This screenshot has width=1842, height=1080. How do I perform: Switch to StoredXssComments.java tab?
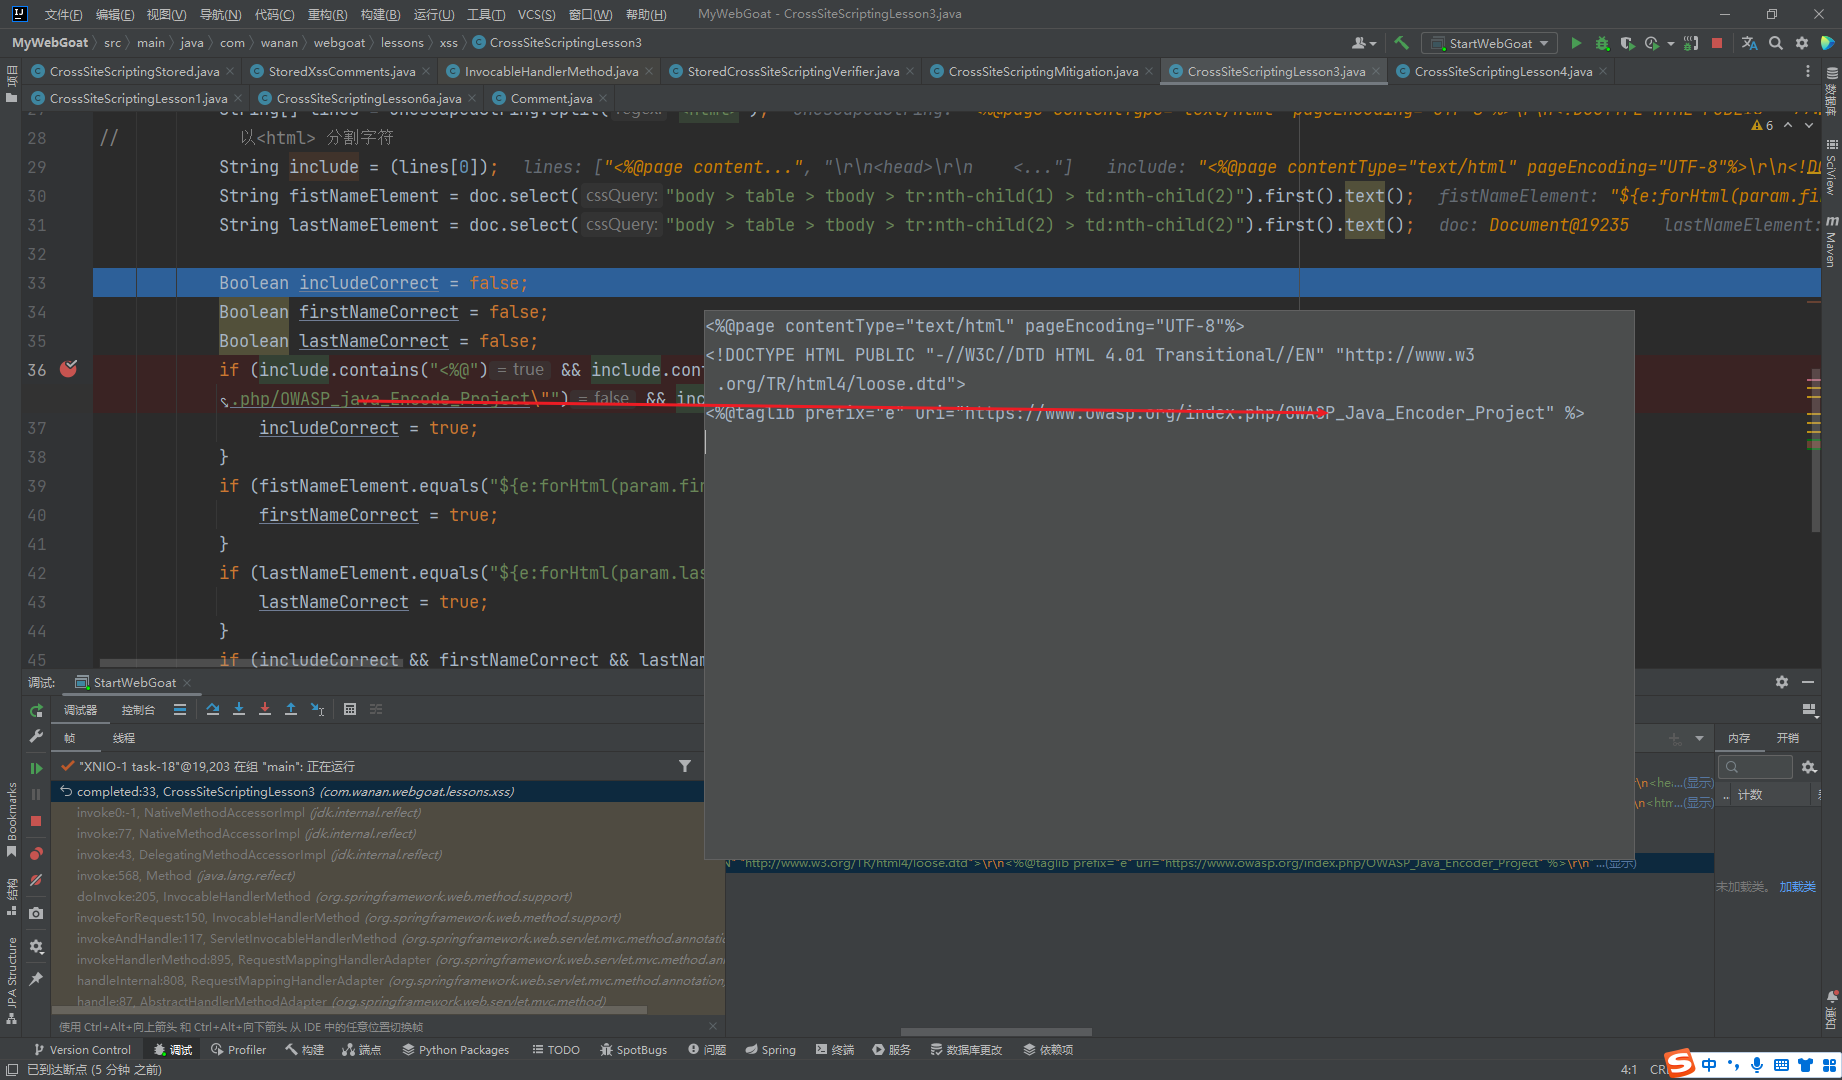click(341, 71)
